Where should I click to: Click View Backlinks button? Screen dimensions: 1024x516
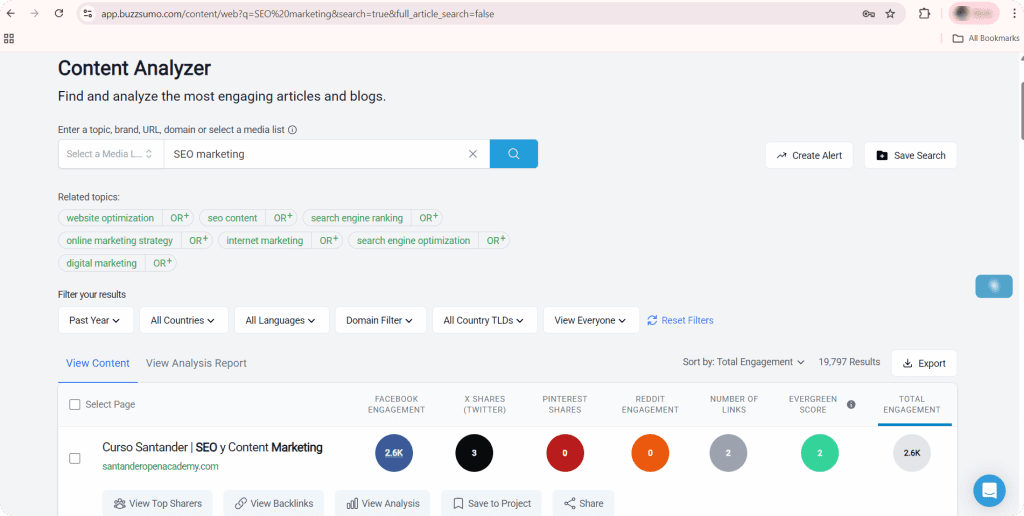(274, 504)
